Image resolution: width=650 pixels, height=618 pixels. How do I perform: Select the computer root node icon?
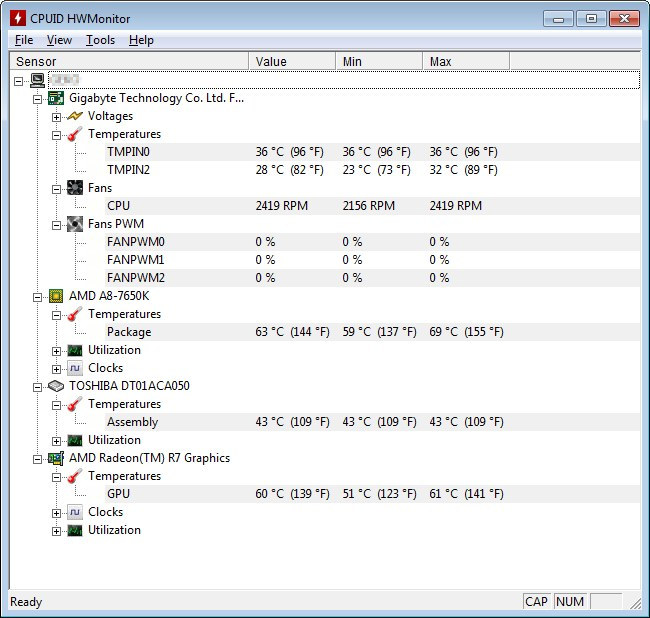37,80
